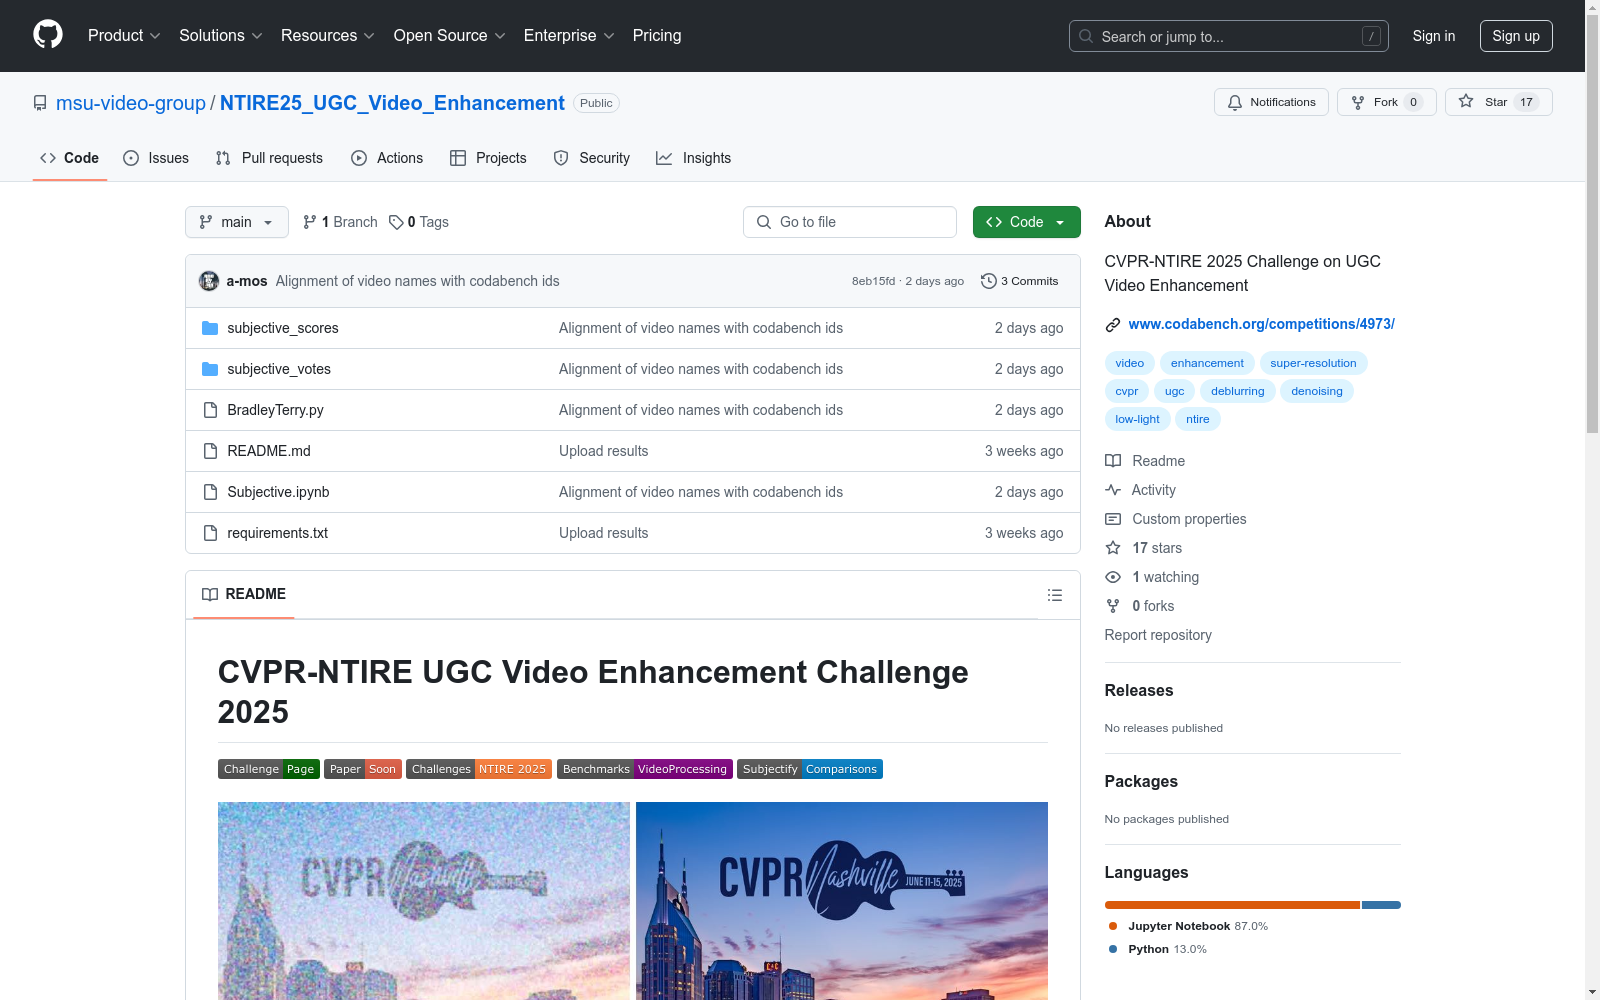The width and height of the screenshot is (1600, 1000).
Task: Open the subjective_scores folder icon
Action: pyautogui.click(x=210, y=328)
